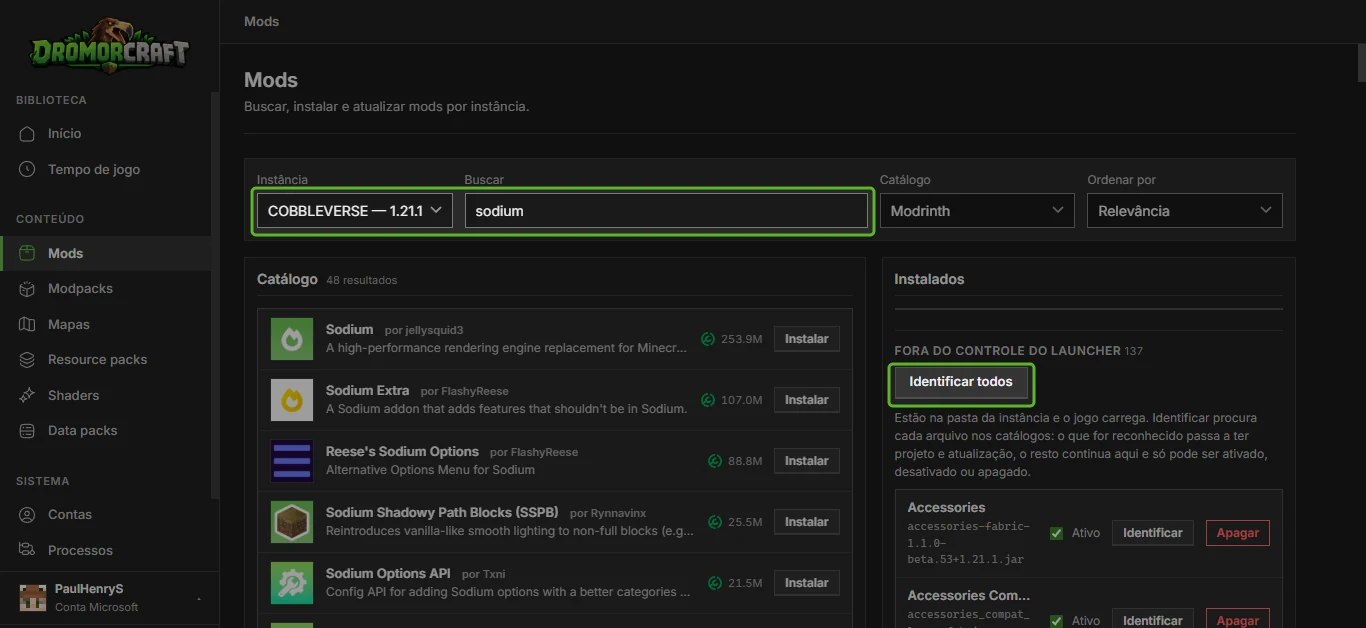Go to Modpacks section
The height and width of the screenshot is (628, 1366).
tap(105, 288)
